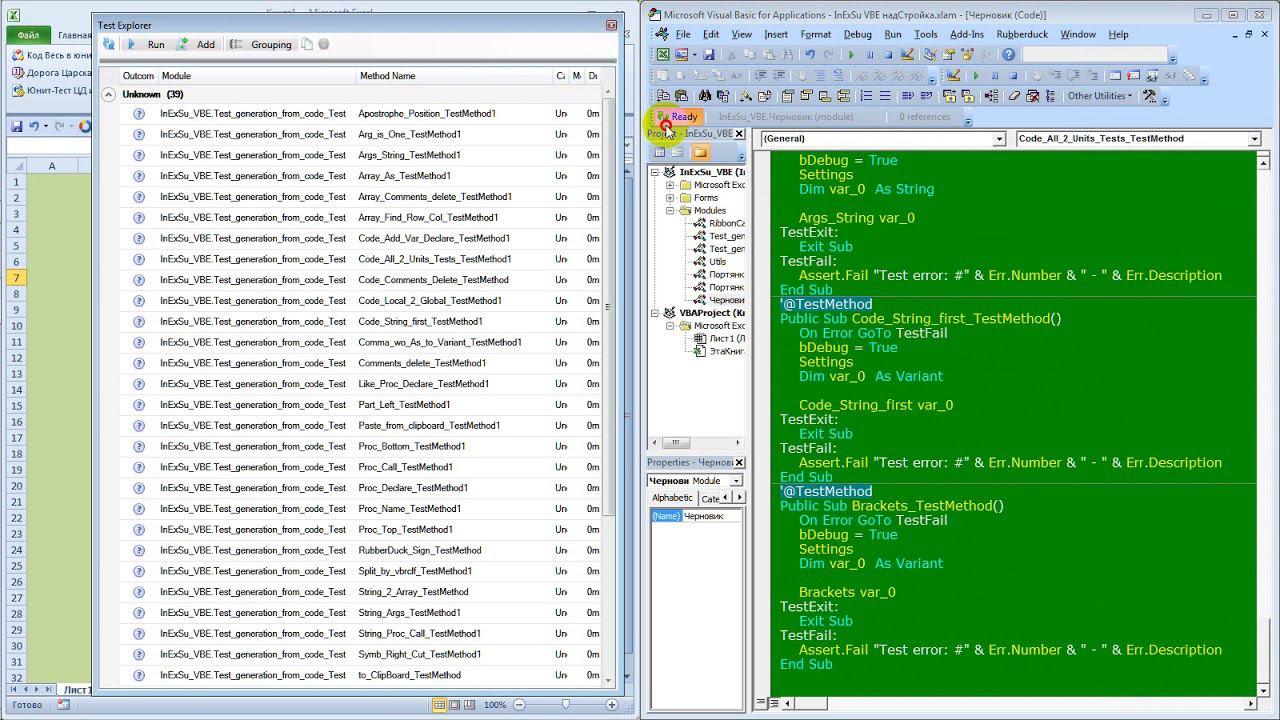Select the Utils module in project tree
1280x720 pixels.
(717, 262)
